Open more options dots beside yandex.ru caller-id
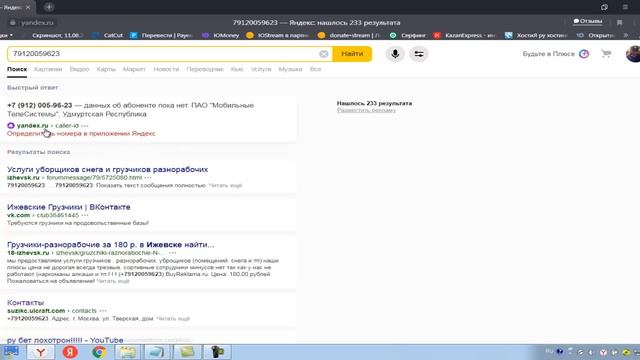 [x=84, y=126]
